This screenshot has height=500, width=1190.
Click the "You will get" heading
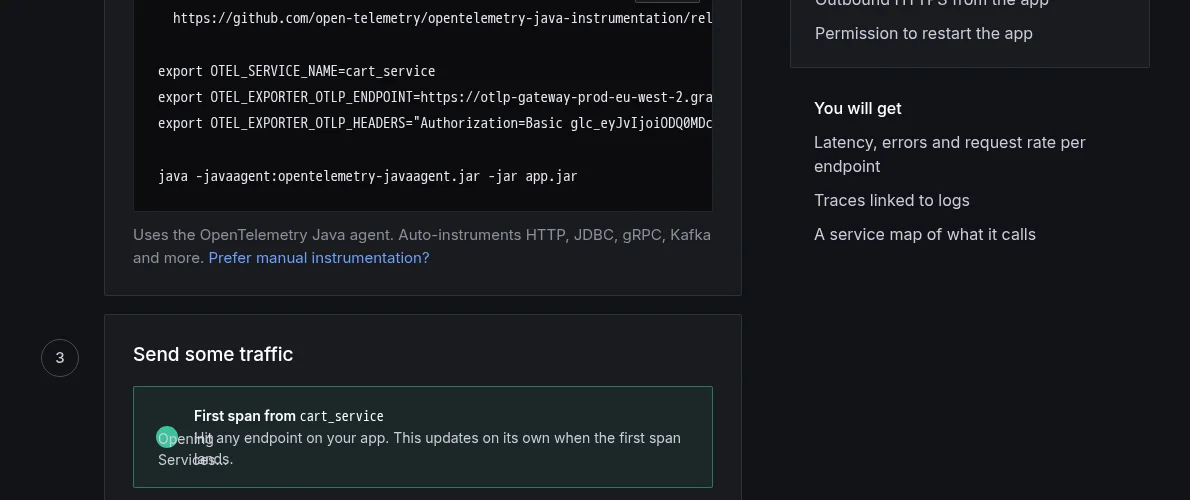[x=858, y=108]
